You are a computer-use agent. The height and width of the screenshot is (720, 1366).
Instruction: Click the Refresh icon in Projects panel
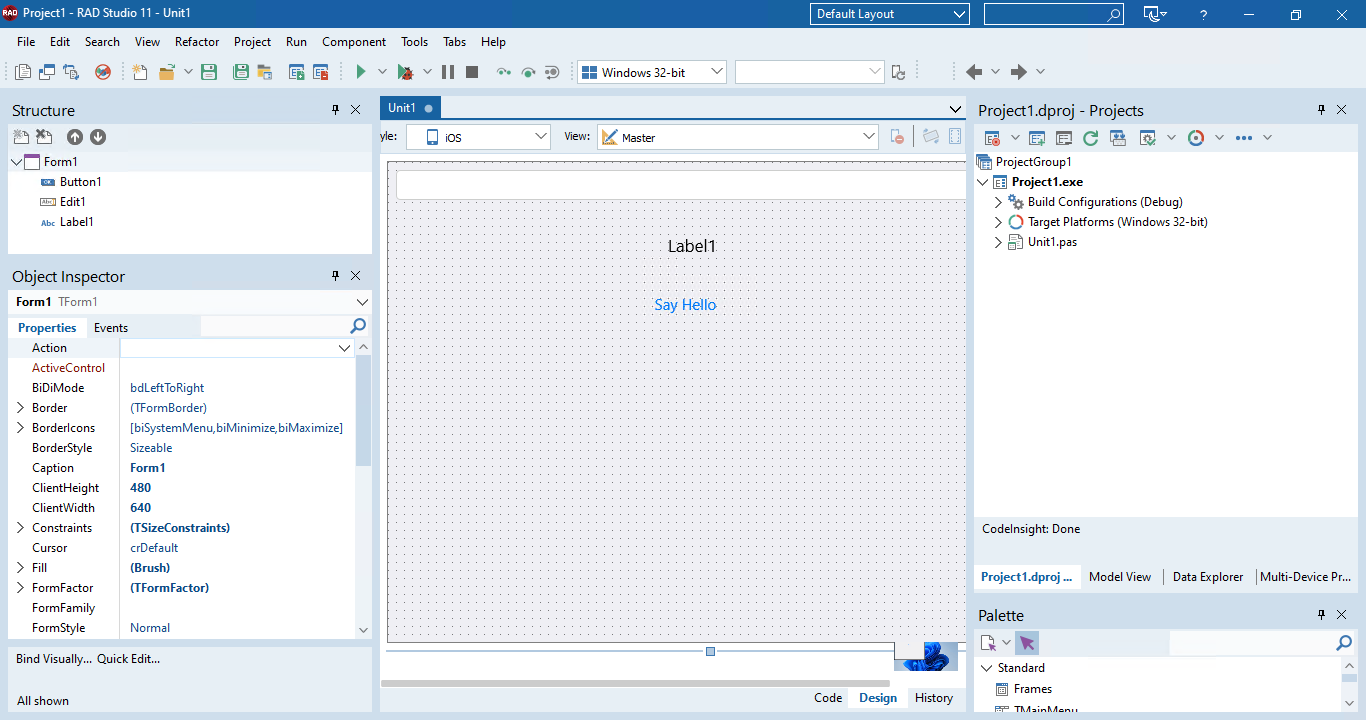click(1090, 138)
